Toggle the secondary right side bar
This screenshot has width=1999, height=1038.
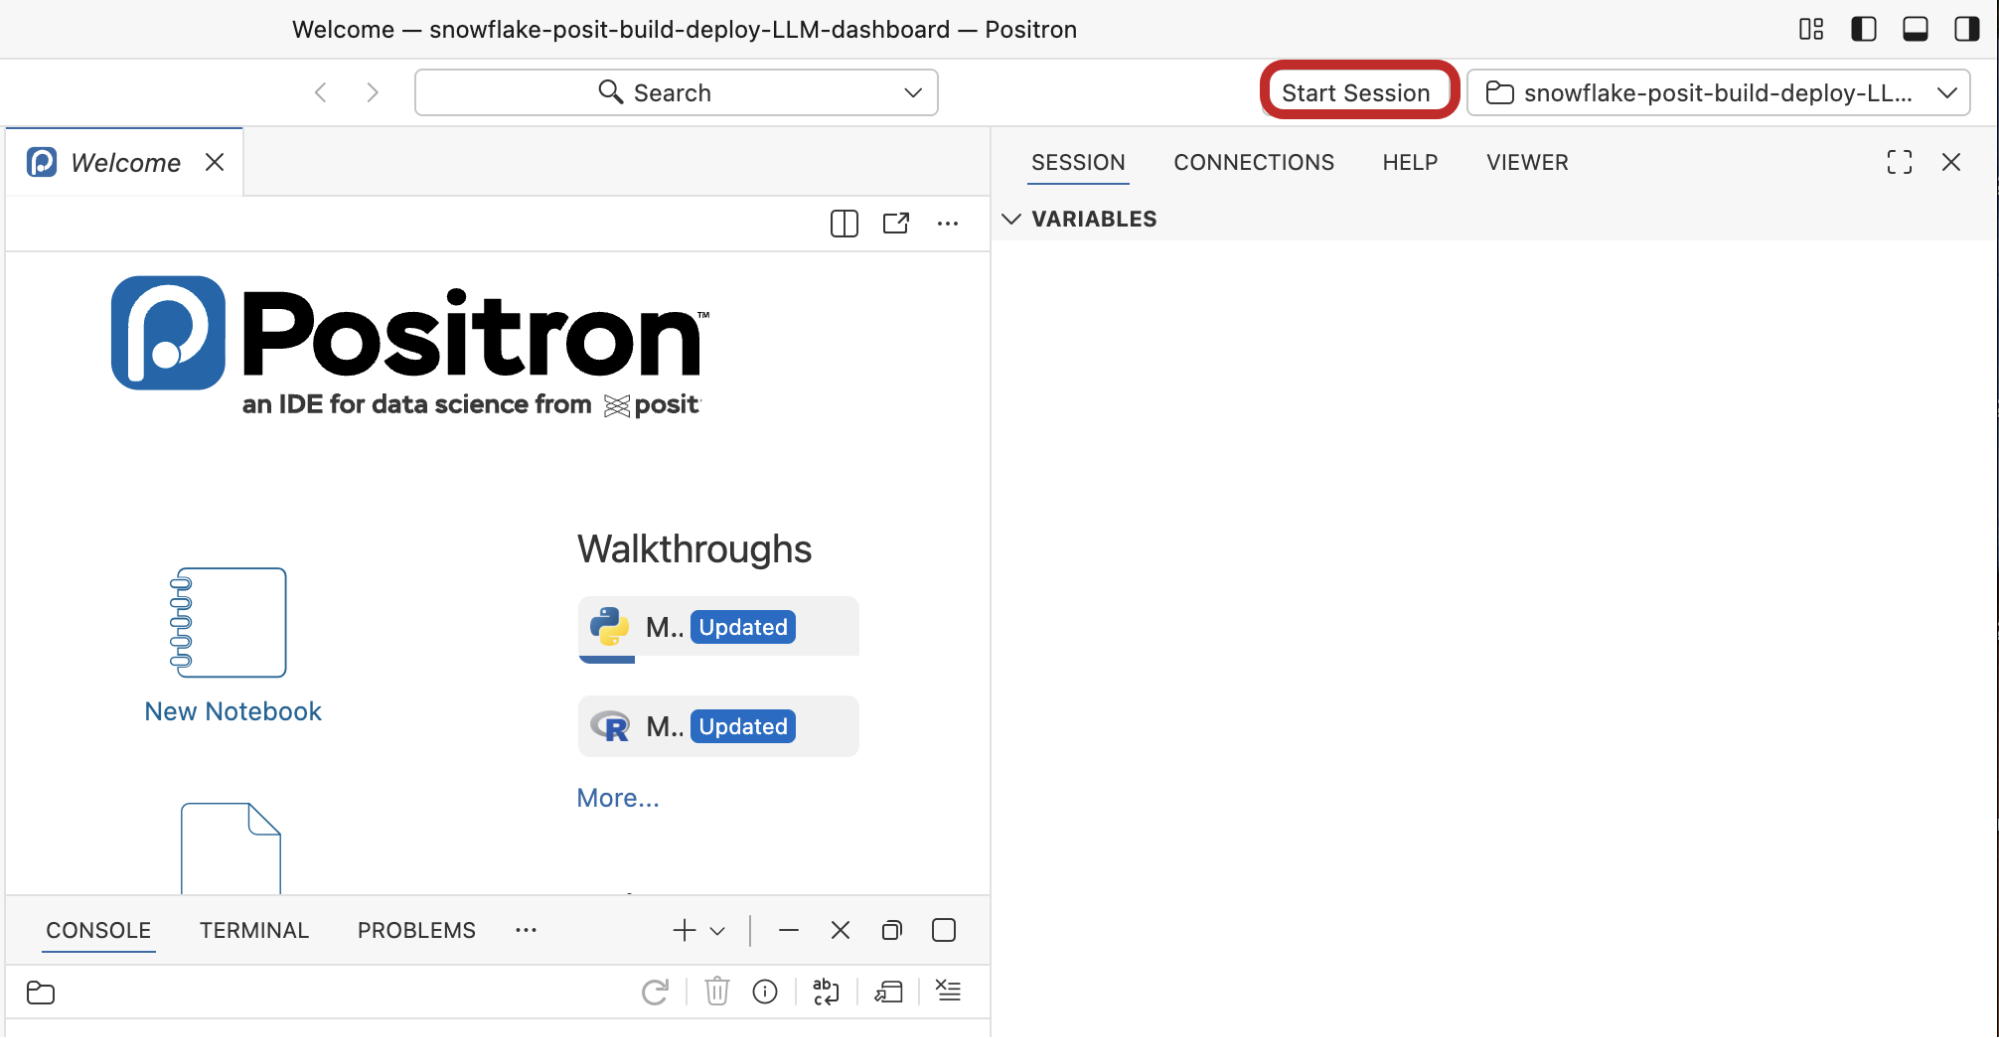click(x=1966, y=29)
